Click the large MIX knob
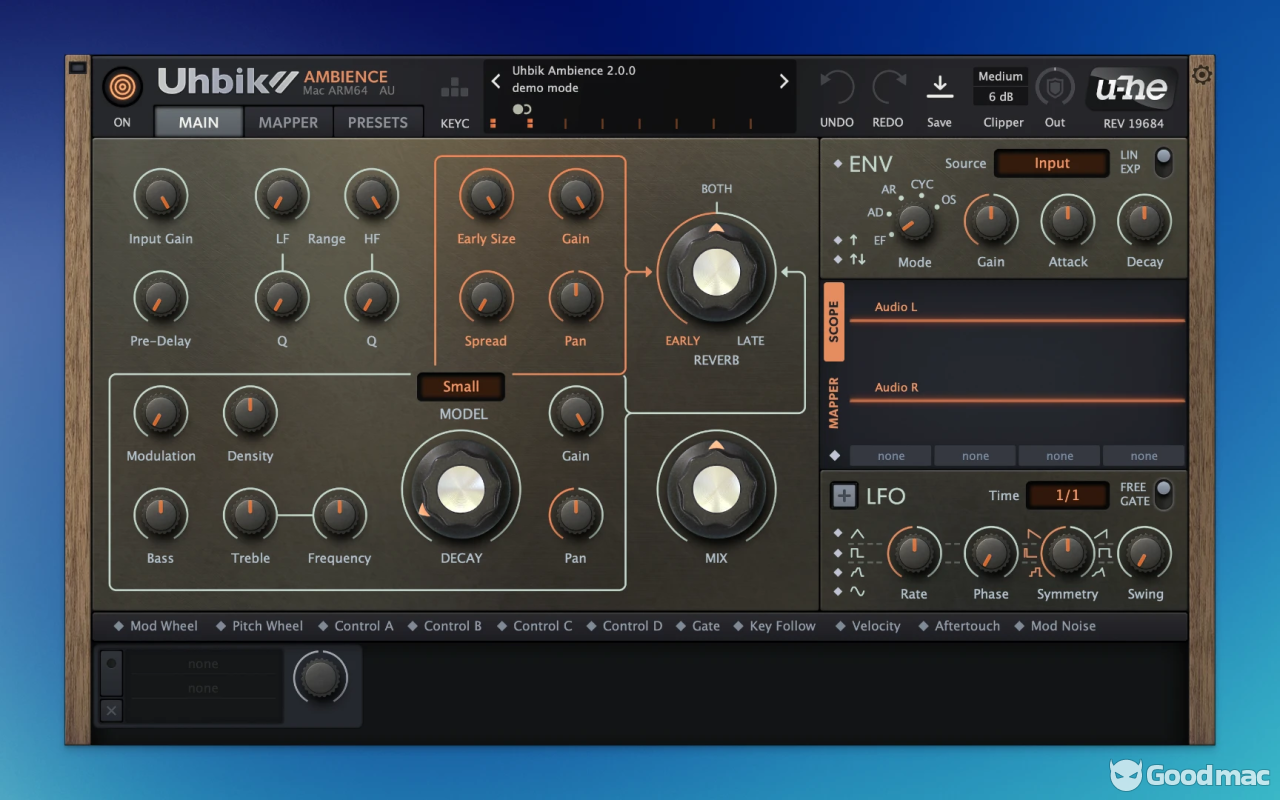Viewport: 1280px width, 800px height. [x=716, y=489]
